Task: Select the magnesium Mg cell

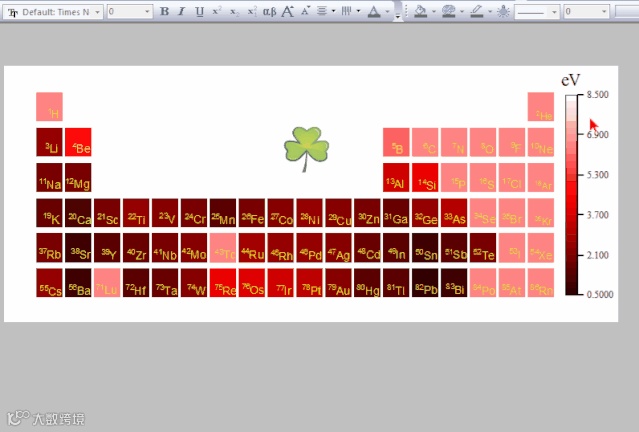Action: [x=78, y=177]
